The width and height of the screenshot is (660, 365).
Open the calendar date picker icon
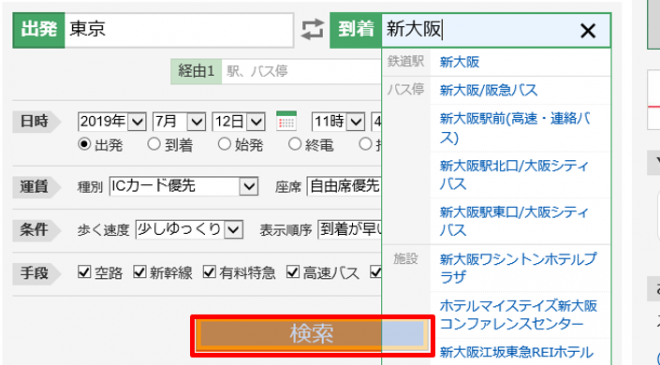point(286,121)
